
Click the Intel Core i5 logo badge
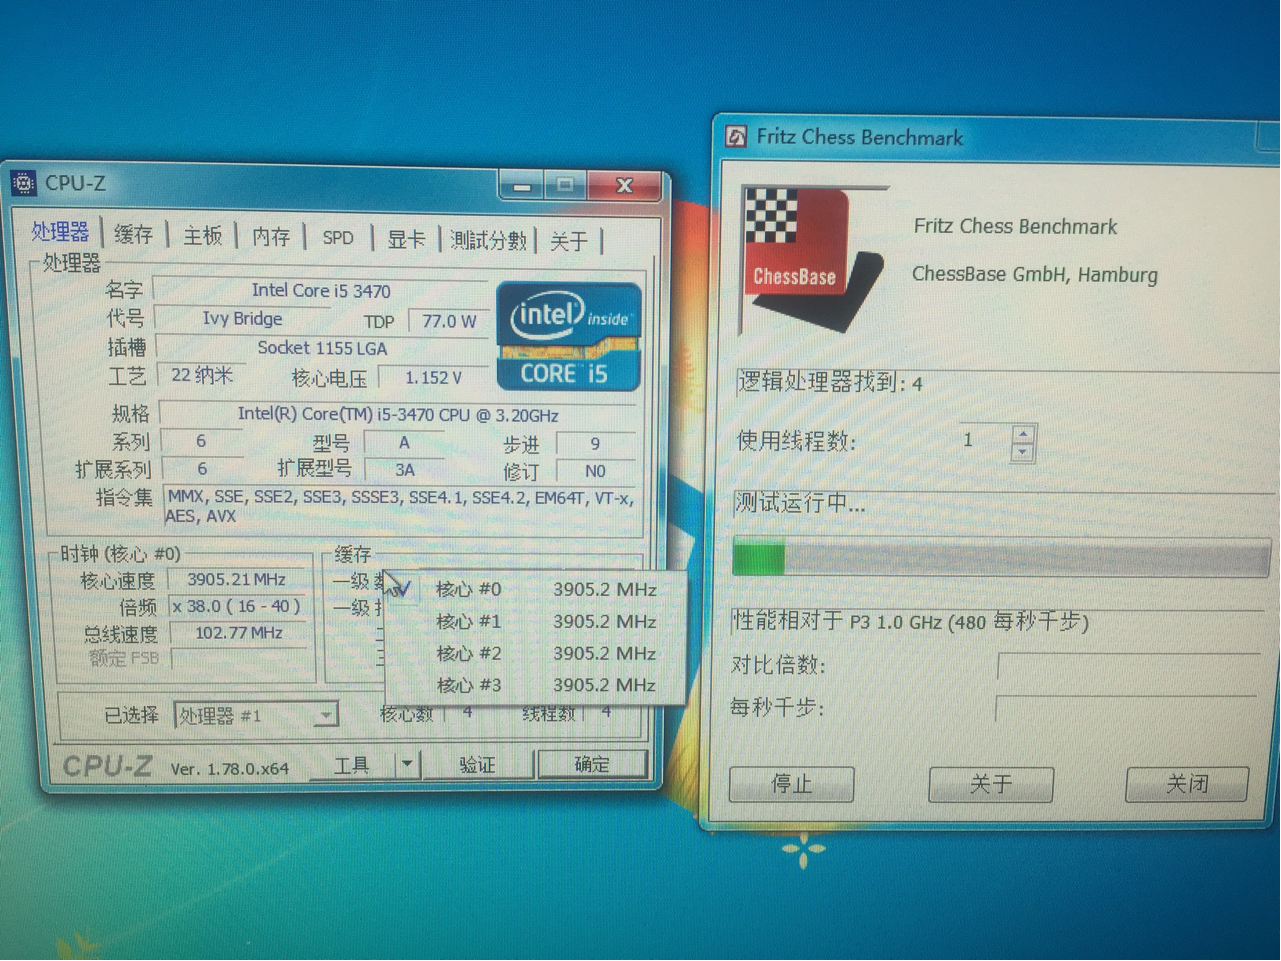pos(566,337)
